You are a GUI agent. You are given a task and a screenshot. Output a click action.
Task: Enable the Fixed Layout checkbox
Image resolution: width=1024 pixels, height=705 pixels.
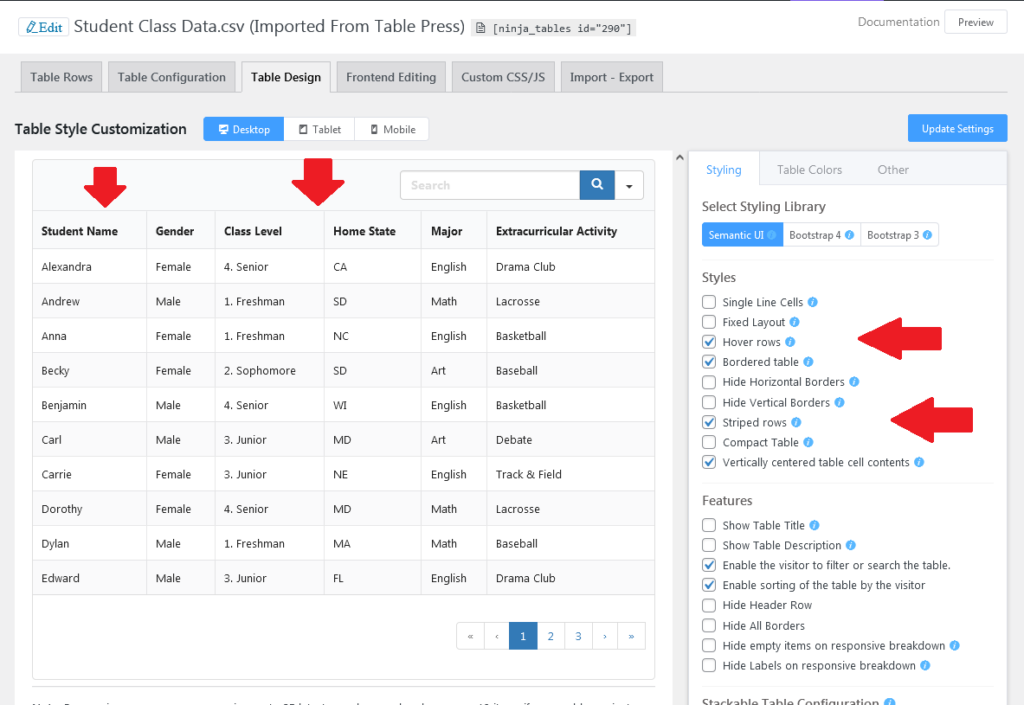[x=709, y=321]
